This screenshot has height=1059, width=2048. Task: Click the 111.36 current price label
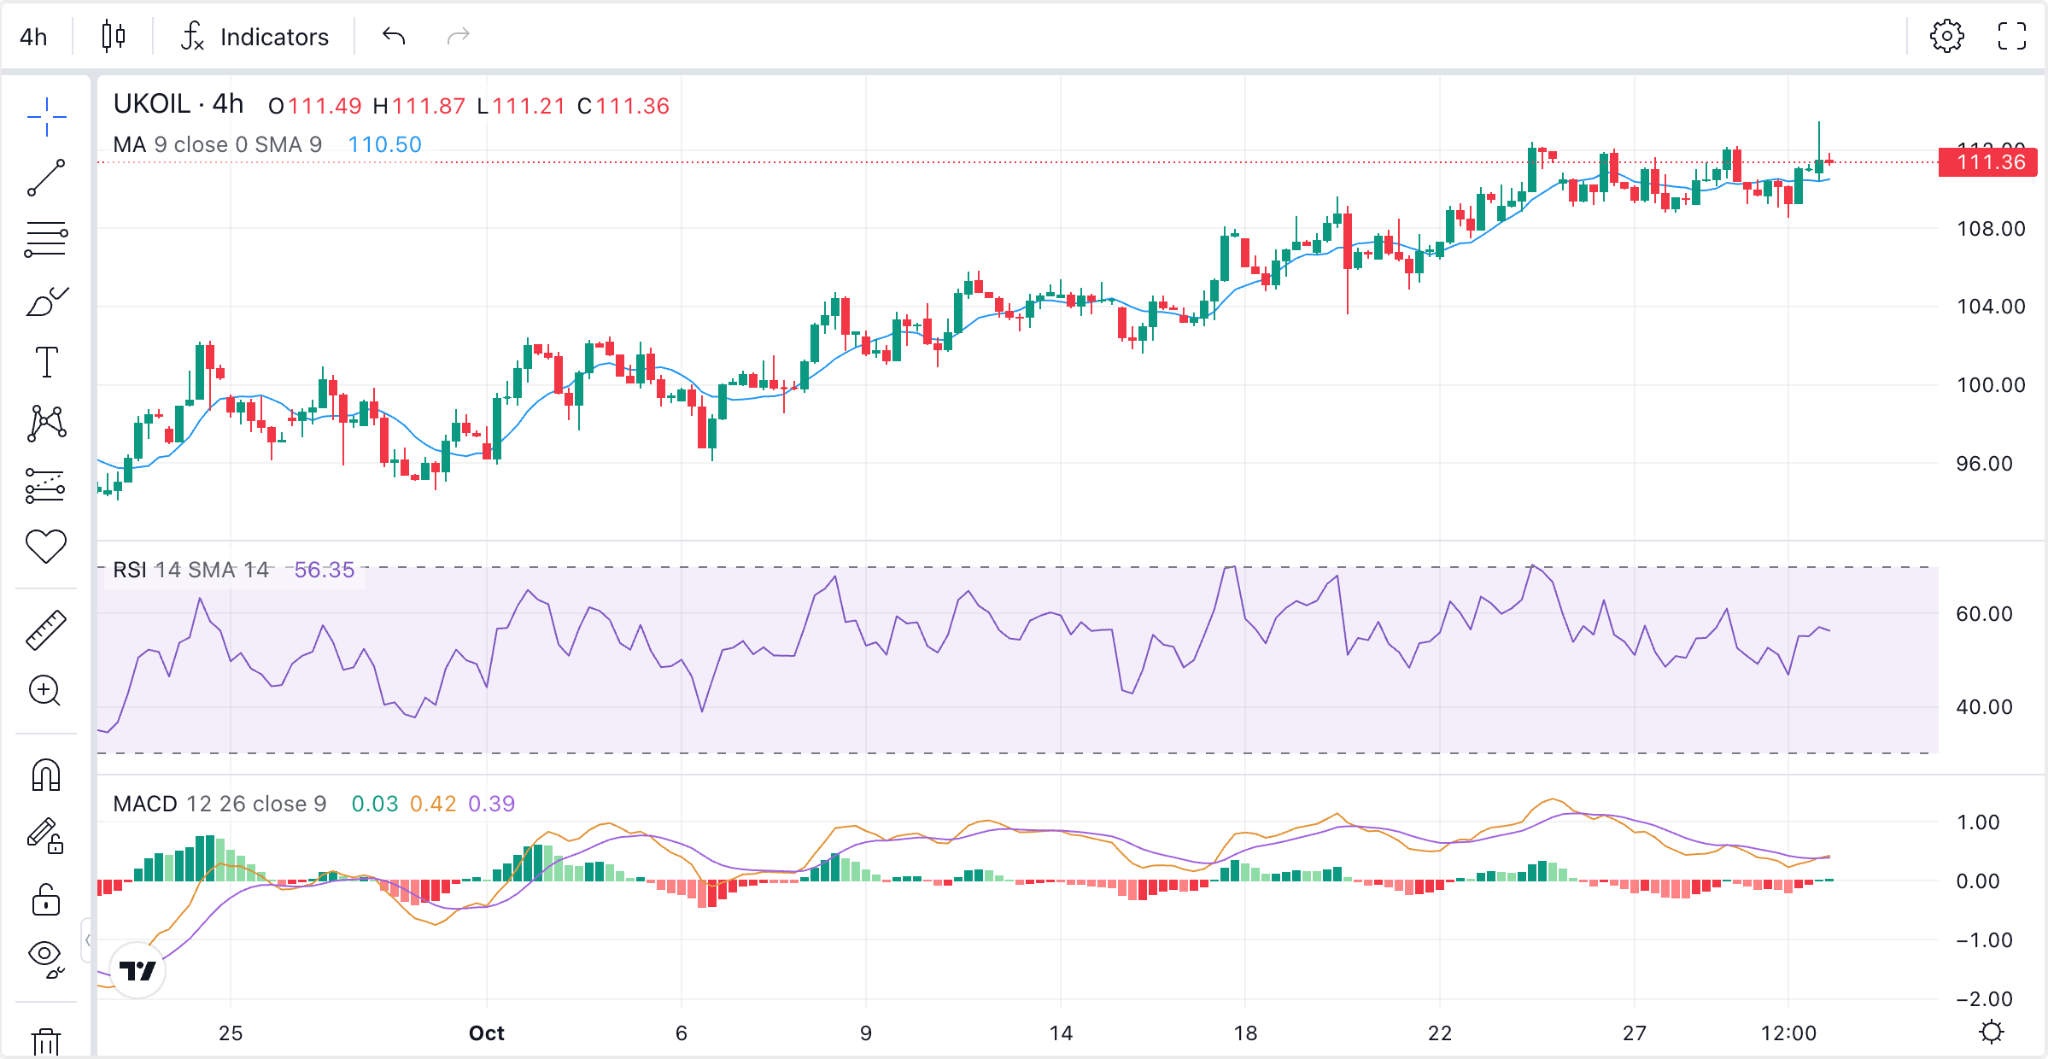pos(1988,162)
